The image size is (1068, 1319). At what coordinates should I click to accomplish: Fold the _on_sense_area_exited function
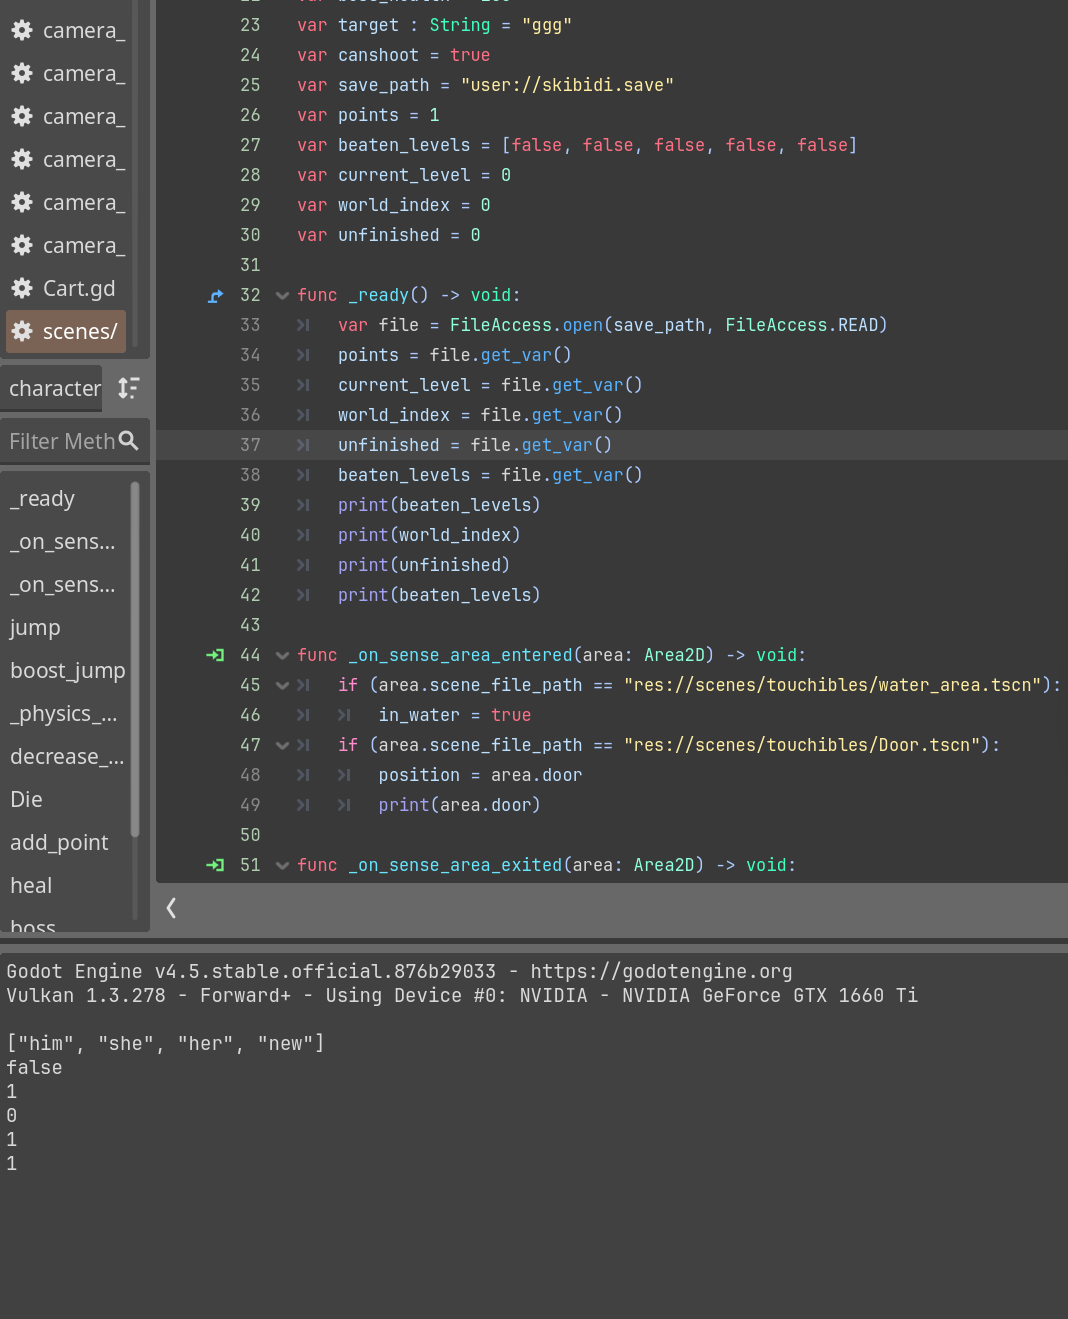point(282,866)
